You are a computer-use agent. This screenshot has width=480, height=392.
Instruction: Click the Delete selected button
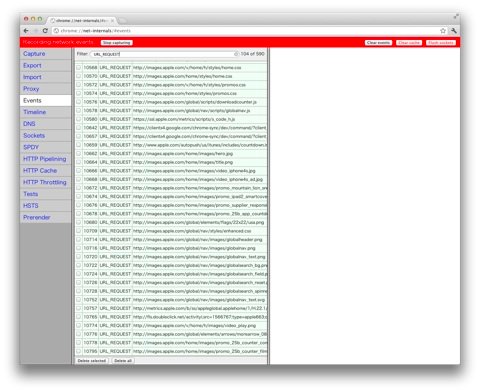coord(92,361)
